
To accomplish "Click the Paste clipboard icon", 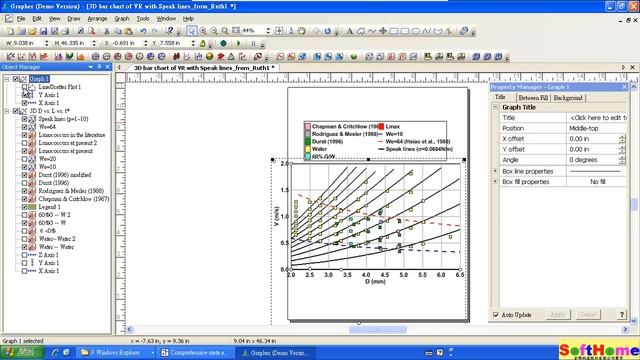I will 129,31.
